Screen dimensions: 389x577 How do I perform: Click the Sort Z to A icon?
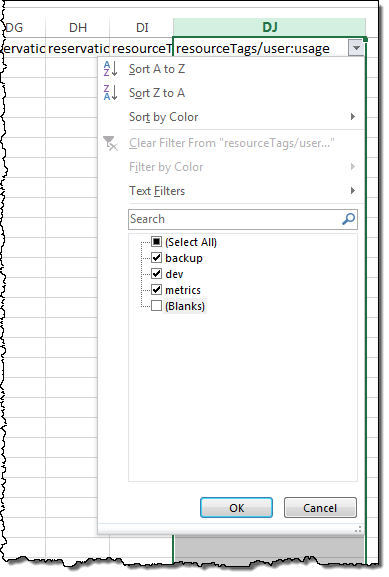pos(110,92)
